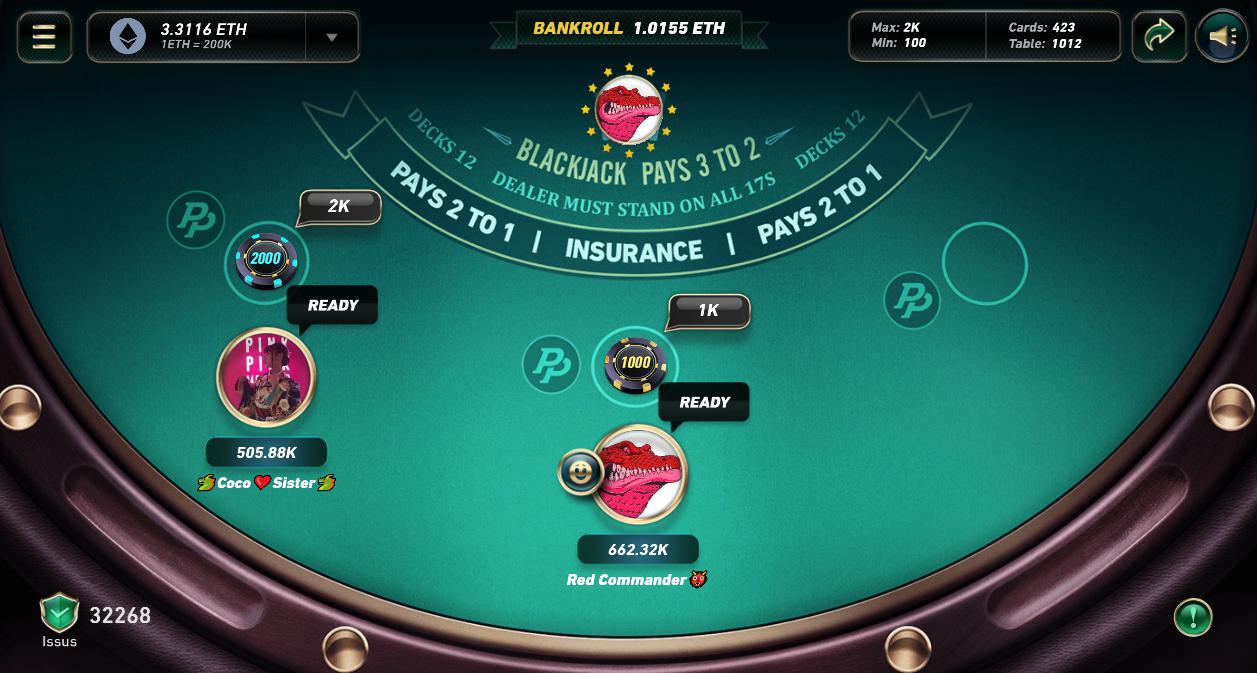The image size is (1257, 673).
Task: Expand the ETH balance dropdown arrow
Action: tap(332, 37)
